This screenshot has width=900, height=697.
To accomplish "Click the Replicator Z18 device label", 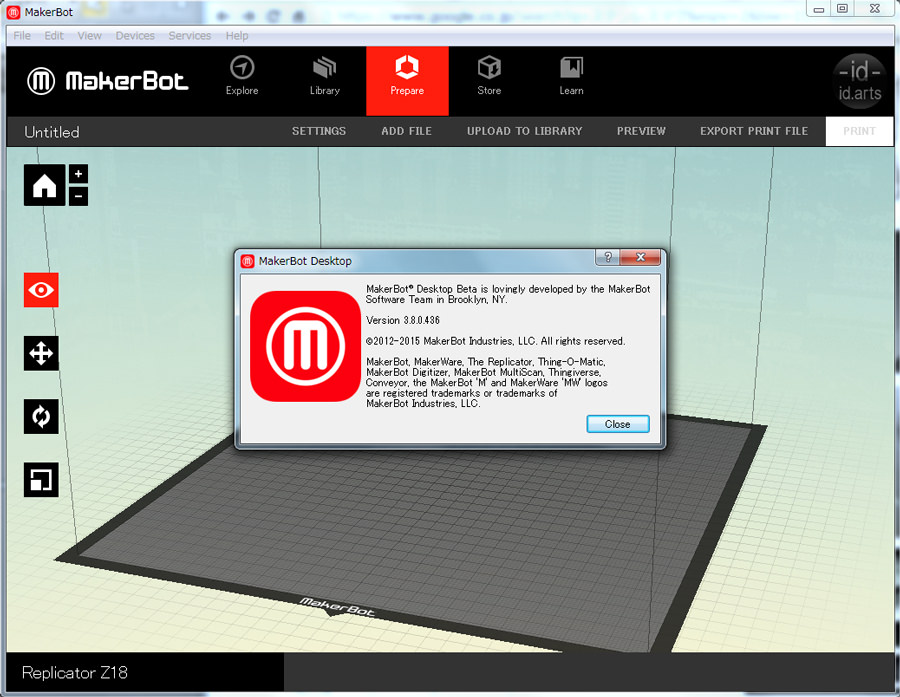I will click(x=75, y=672).
